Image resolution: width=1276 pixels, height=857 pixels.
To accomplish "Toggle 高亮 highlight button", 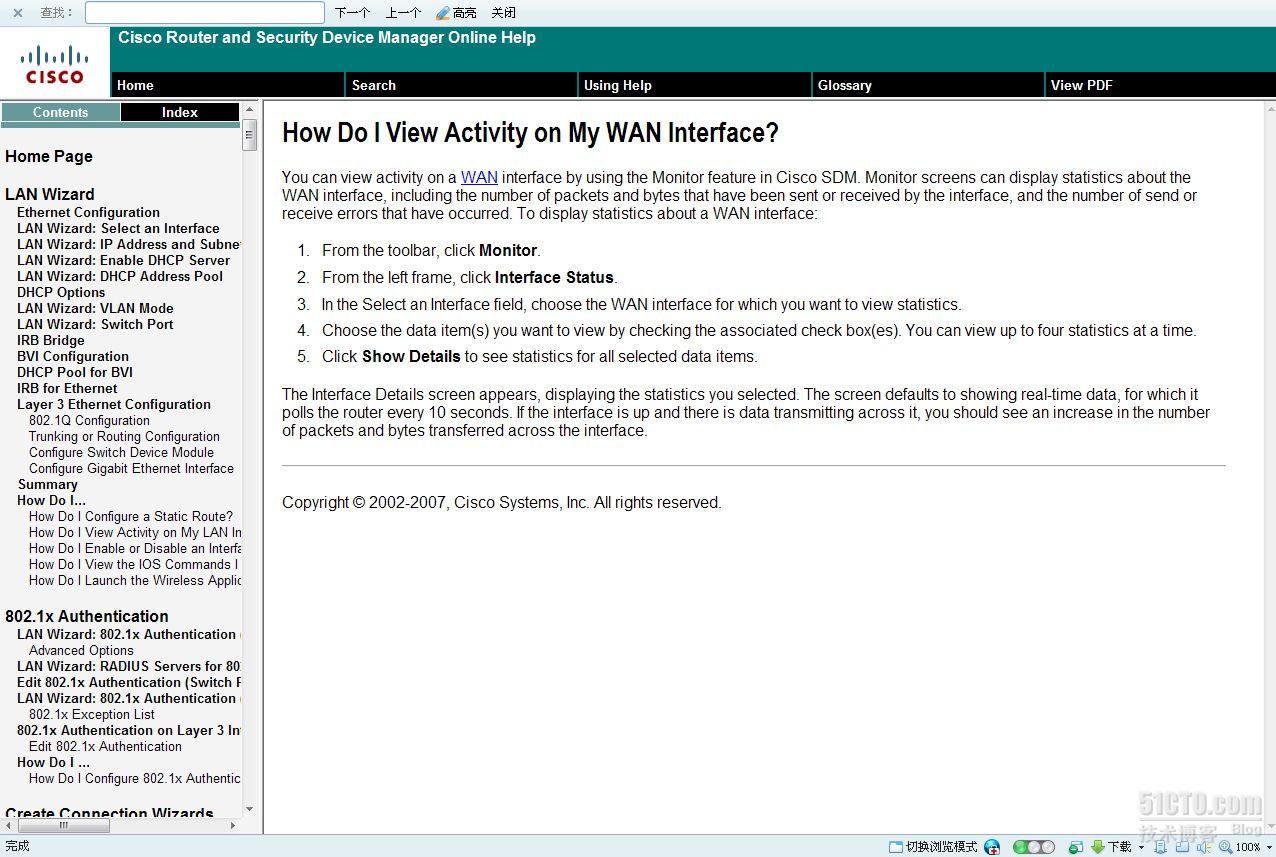I will (456, 13).
